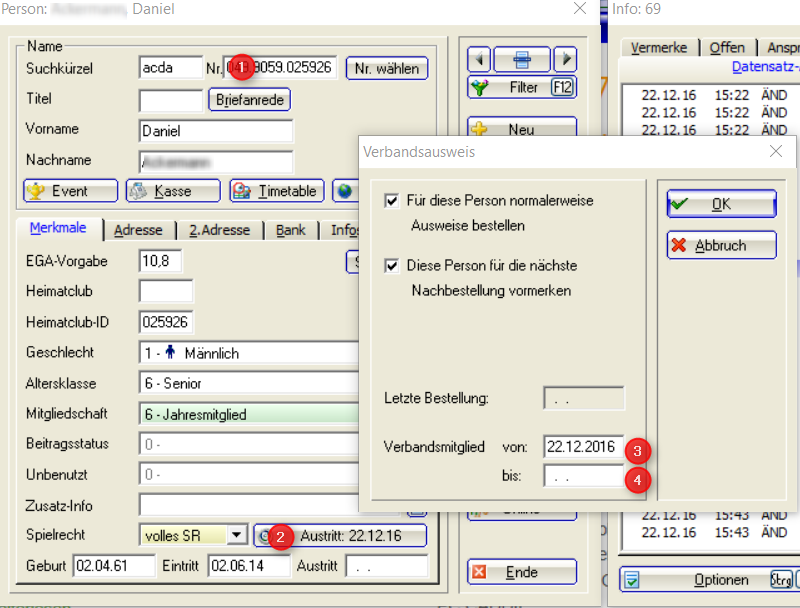Open the Offen tab in Info panel
This screenshot has height=608, width=800.
point(727,48)
